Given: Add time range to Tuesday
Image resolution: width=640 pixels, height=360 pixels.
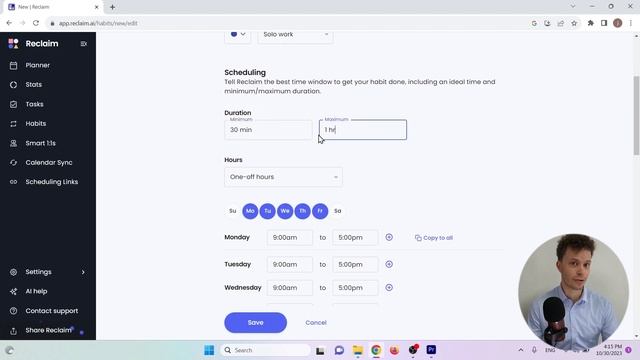Looking at the screenshot, I should pos(389,264).
